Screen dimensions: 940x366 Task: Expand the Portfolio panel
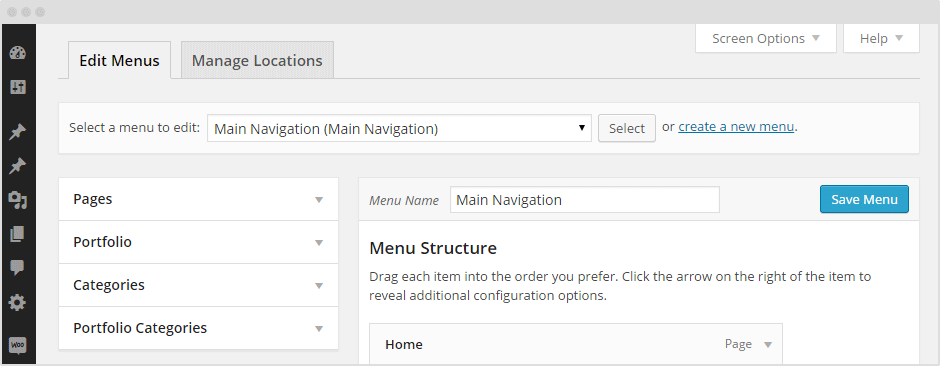pos(198,242)
